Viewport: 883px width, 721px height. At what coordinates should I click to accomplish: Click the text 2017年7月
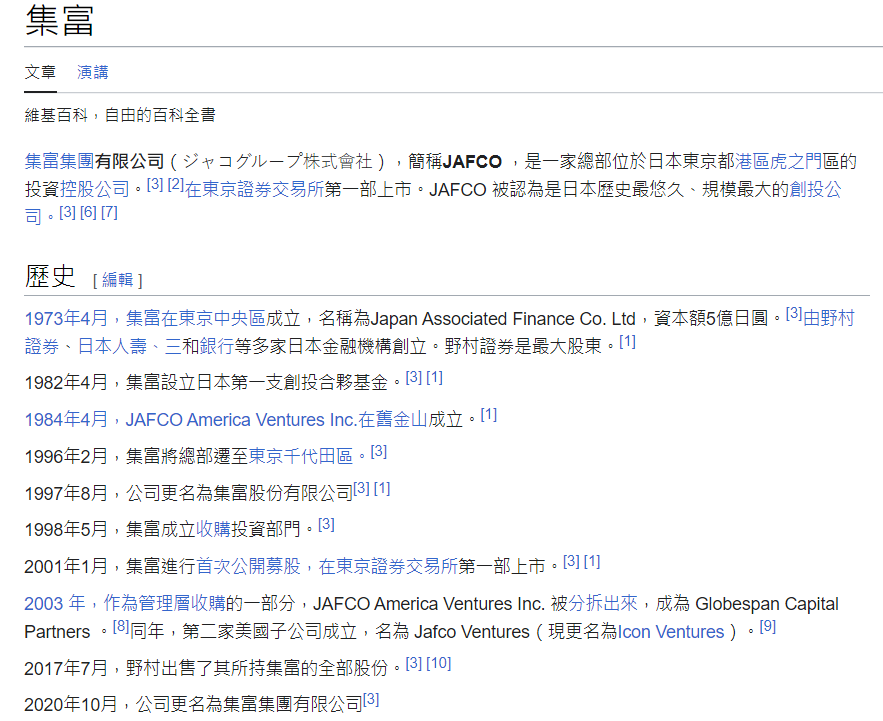pos(66,669)
